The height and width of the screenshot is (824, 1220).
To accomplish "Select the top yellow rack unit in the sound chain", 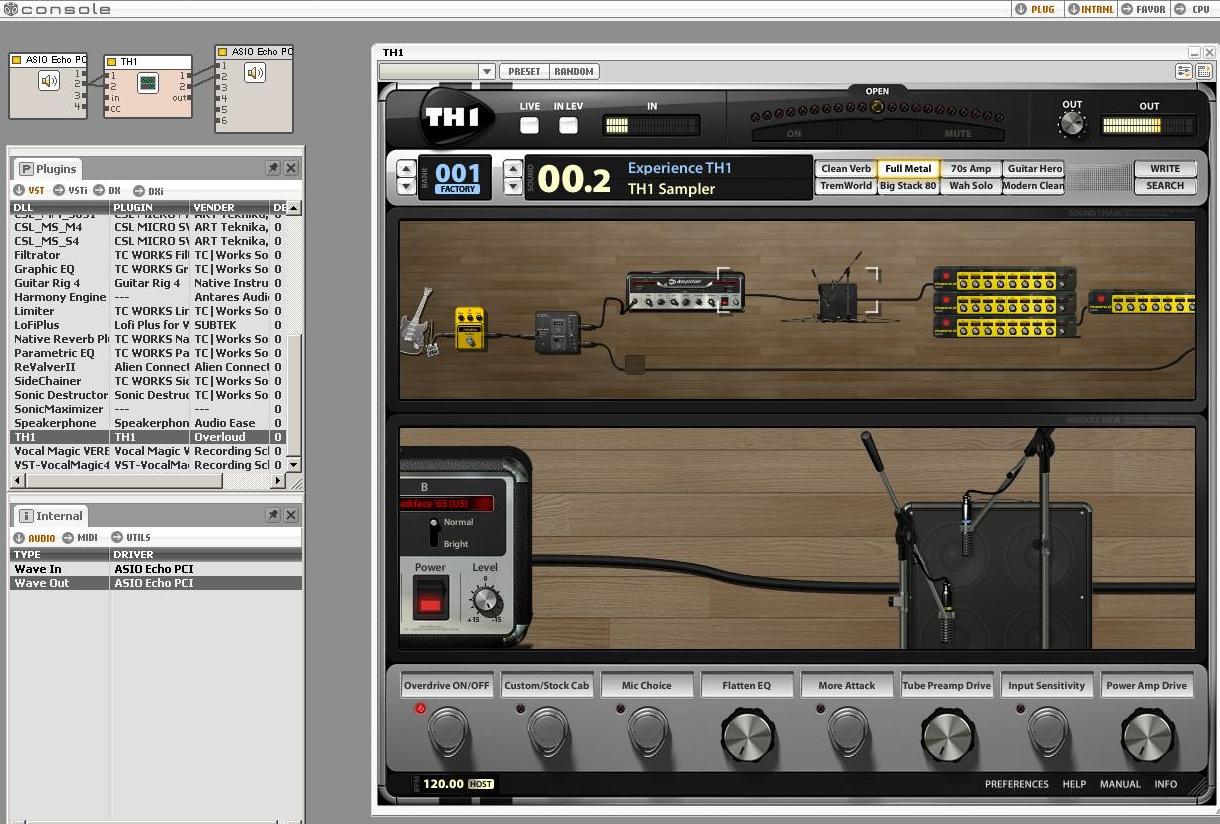I will (1005, 278).
